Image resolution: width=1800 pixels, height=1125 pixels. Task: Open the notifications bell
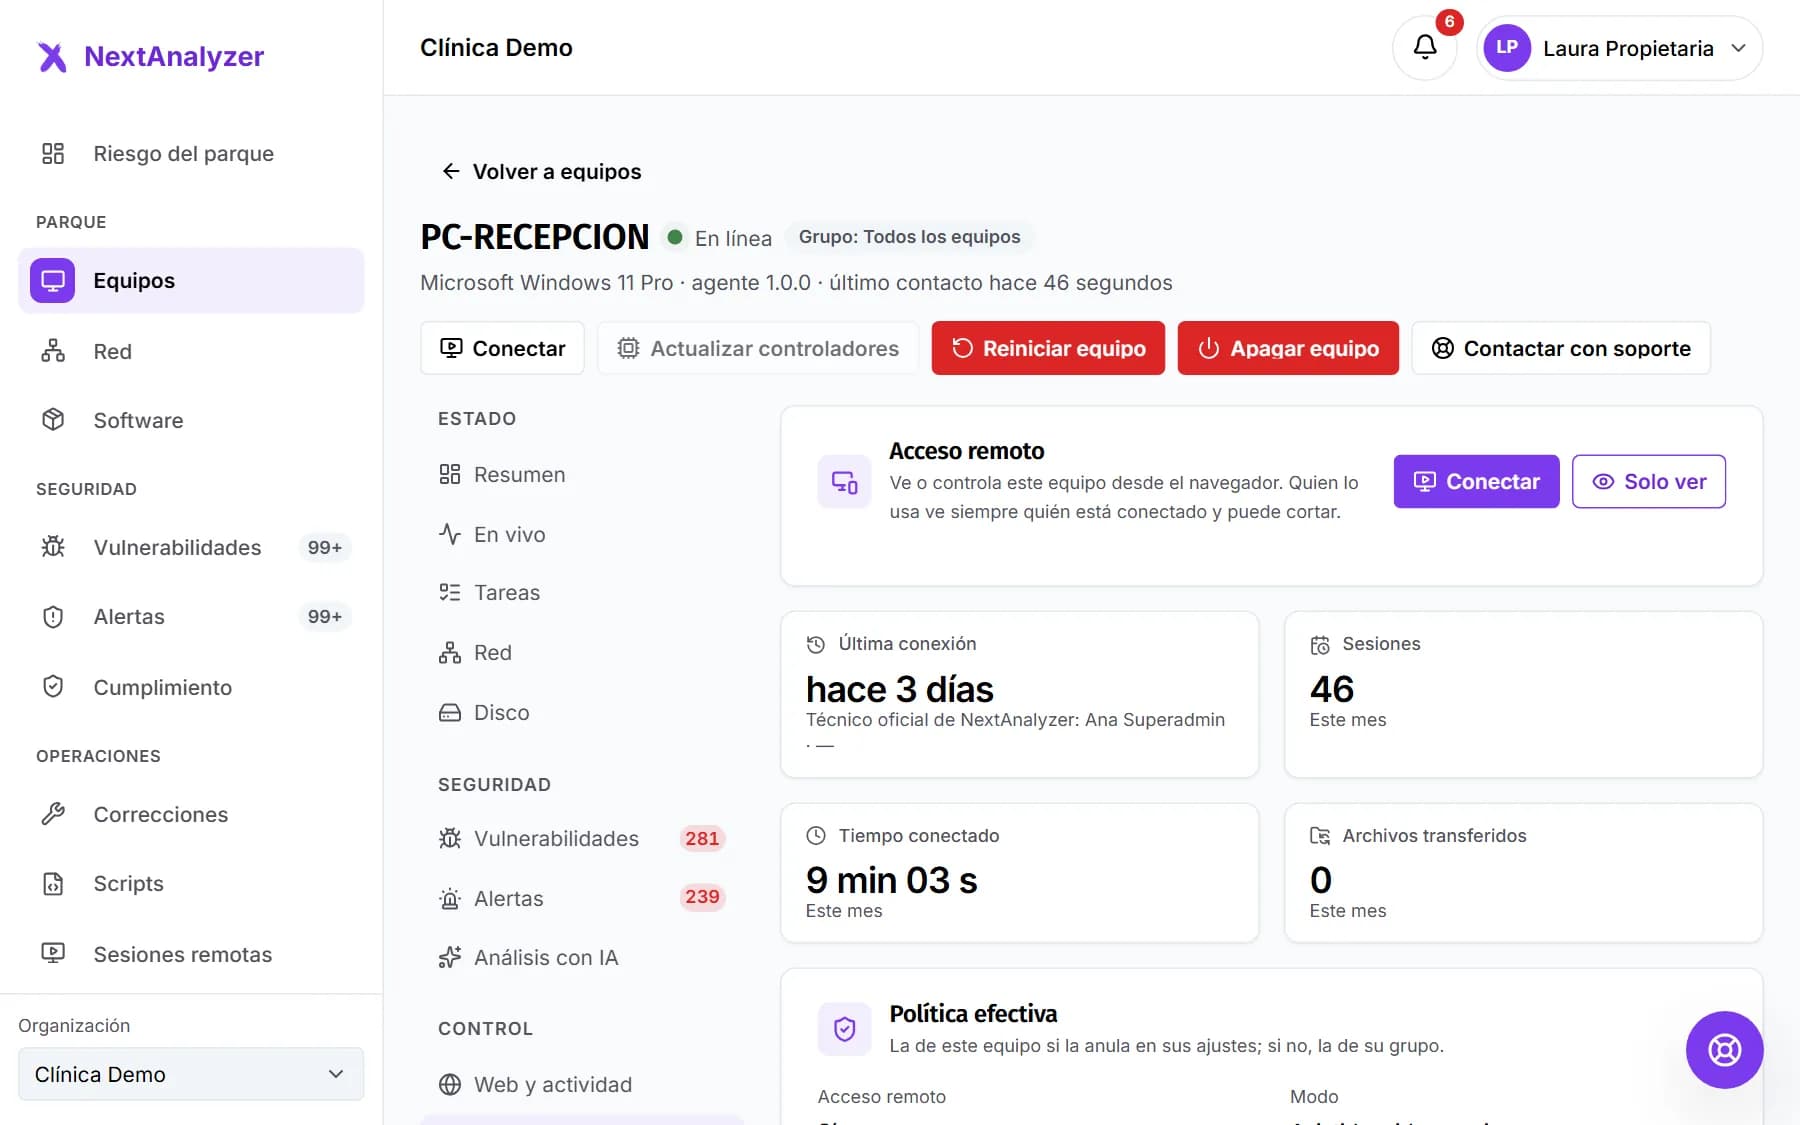[1425, 47]
